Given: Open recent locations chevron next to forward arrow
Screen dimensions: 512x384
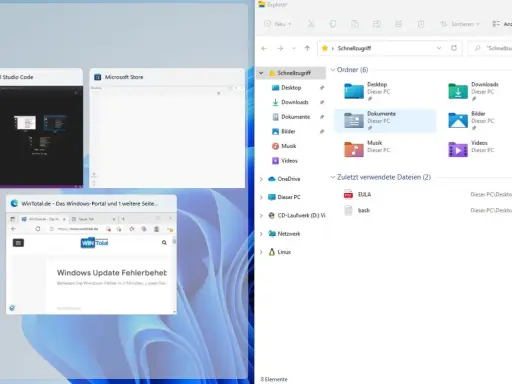Looking at the screenshot, I should (x=294, y=48).
